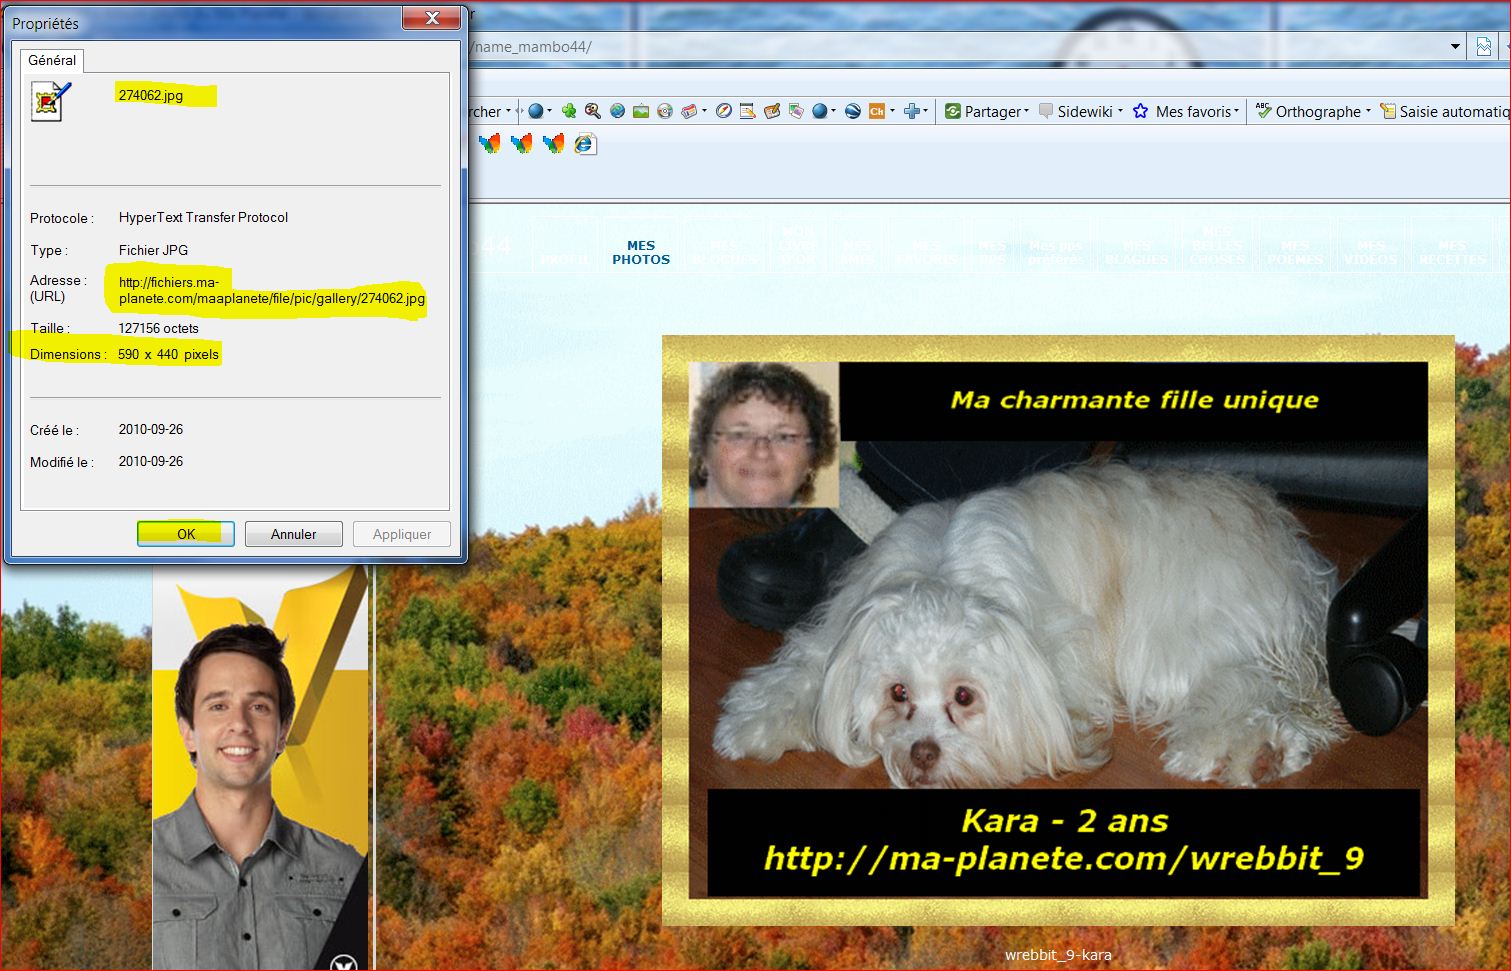Viewport: 1511px width, 971px height.
Task: Click the first MSN butterfly icon
Action: (x=489, y=144)
